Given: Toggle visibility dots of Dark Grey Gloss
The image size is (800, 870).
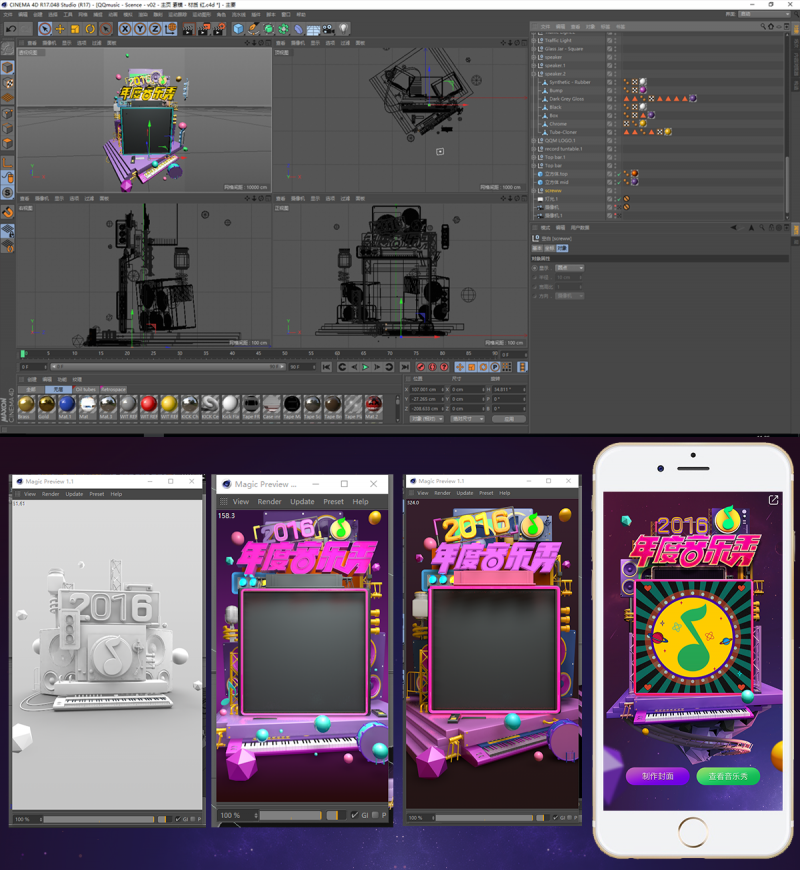Looking at the screenshot, I should click(x=615, y=99).
